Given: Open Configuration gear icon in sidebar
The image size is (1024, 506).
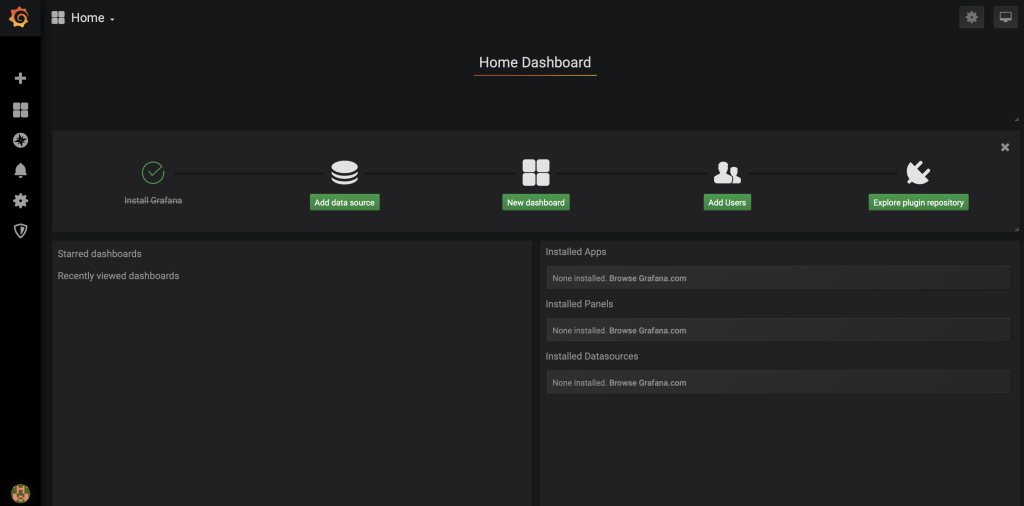Looking at the screenshot, I should (20, 200).
